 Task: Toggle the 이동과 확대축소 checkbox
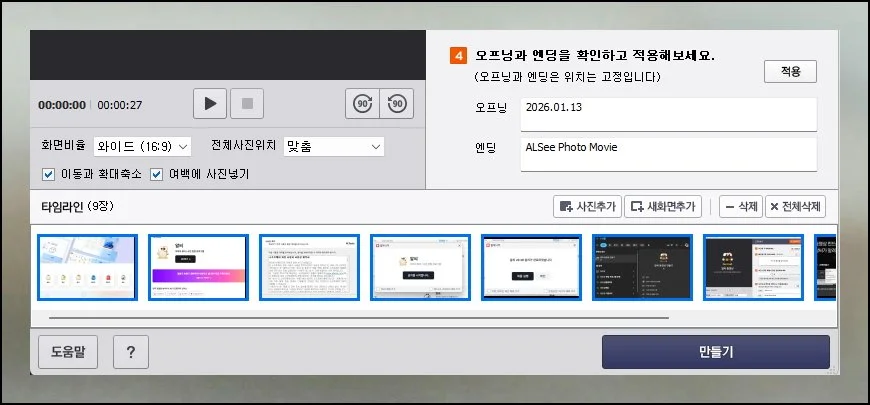[49, 174]
